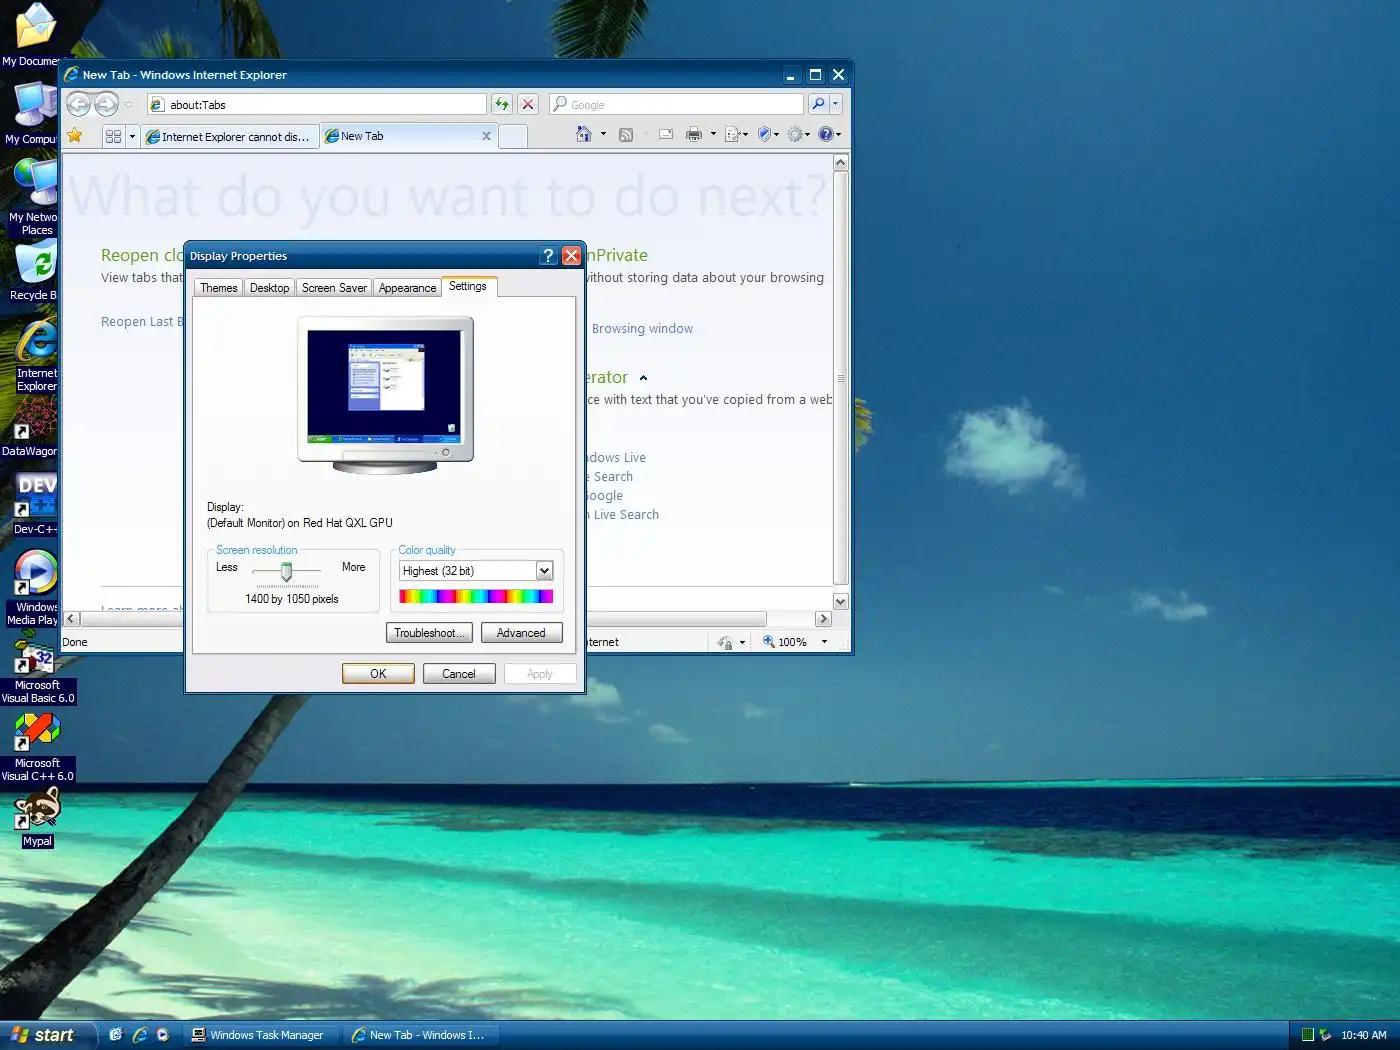This screenshot has height=1050, width=1400.
Task: Click the Live Search link in IE
Action: pyautogui.click(x=624, y=515)
